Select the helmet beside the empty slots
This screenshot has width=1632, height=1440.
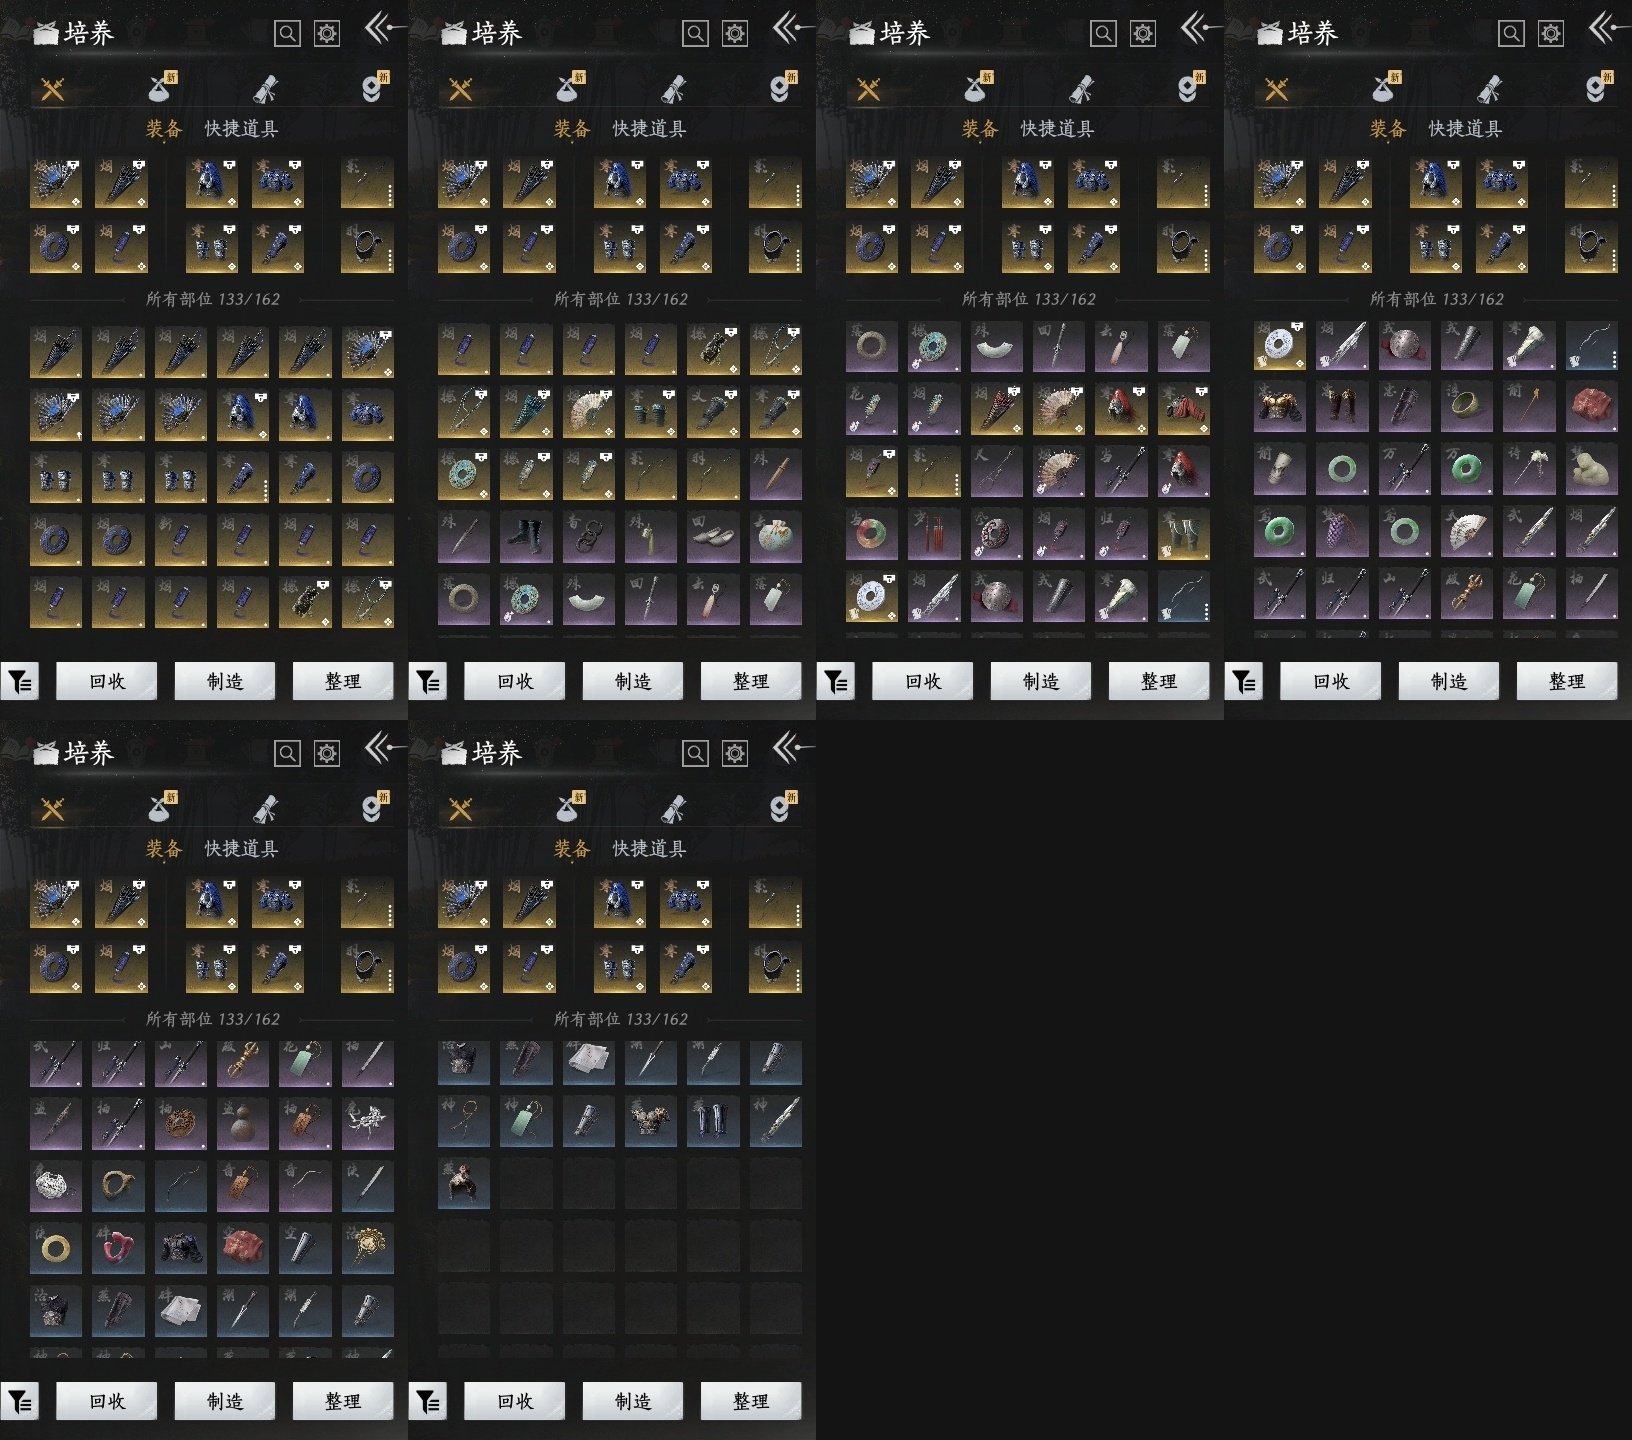[x=464, y=1184]
